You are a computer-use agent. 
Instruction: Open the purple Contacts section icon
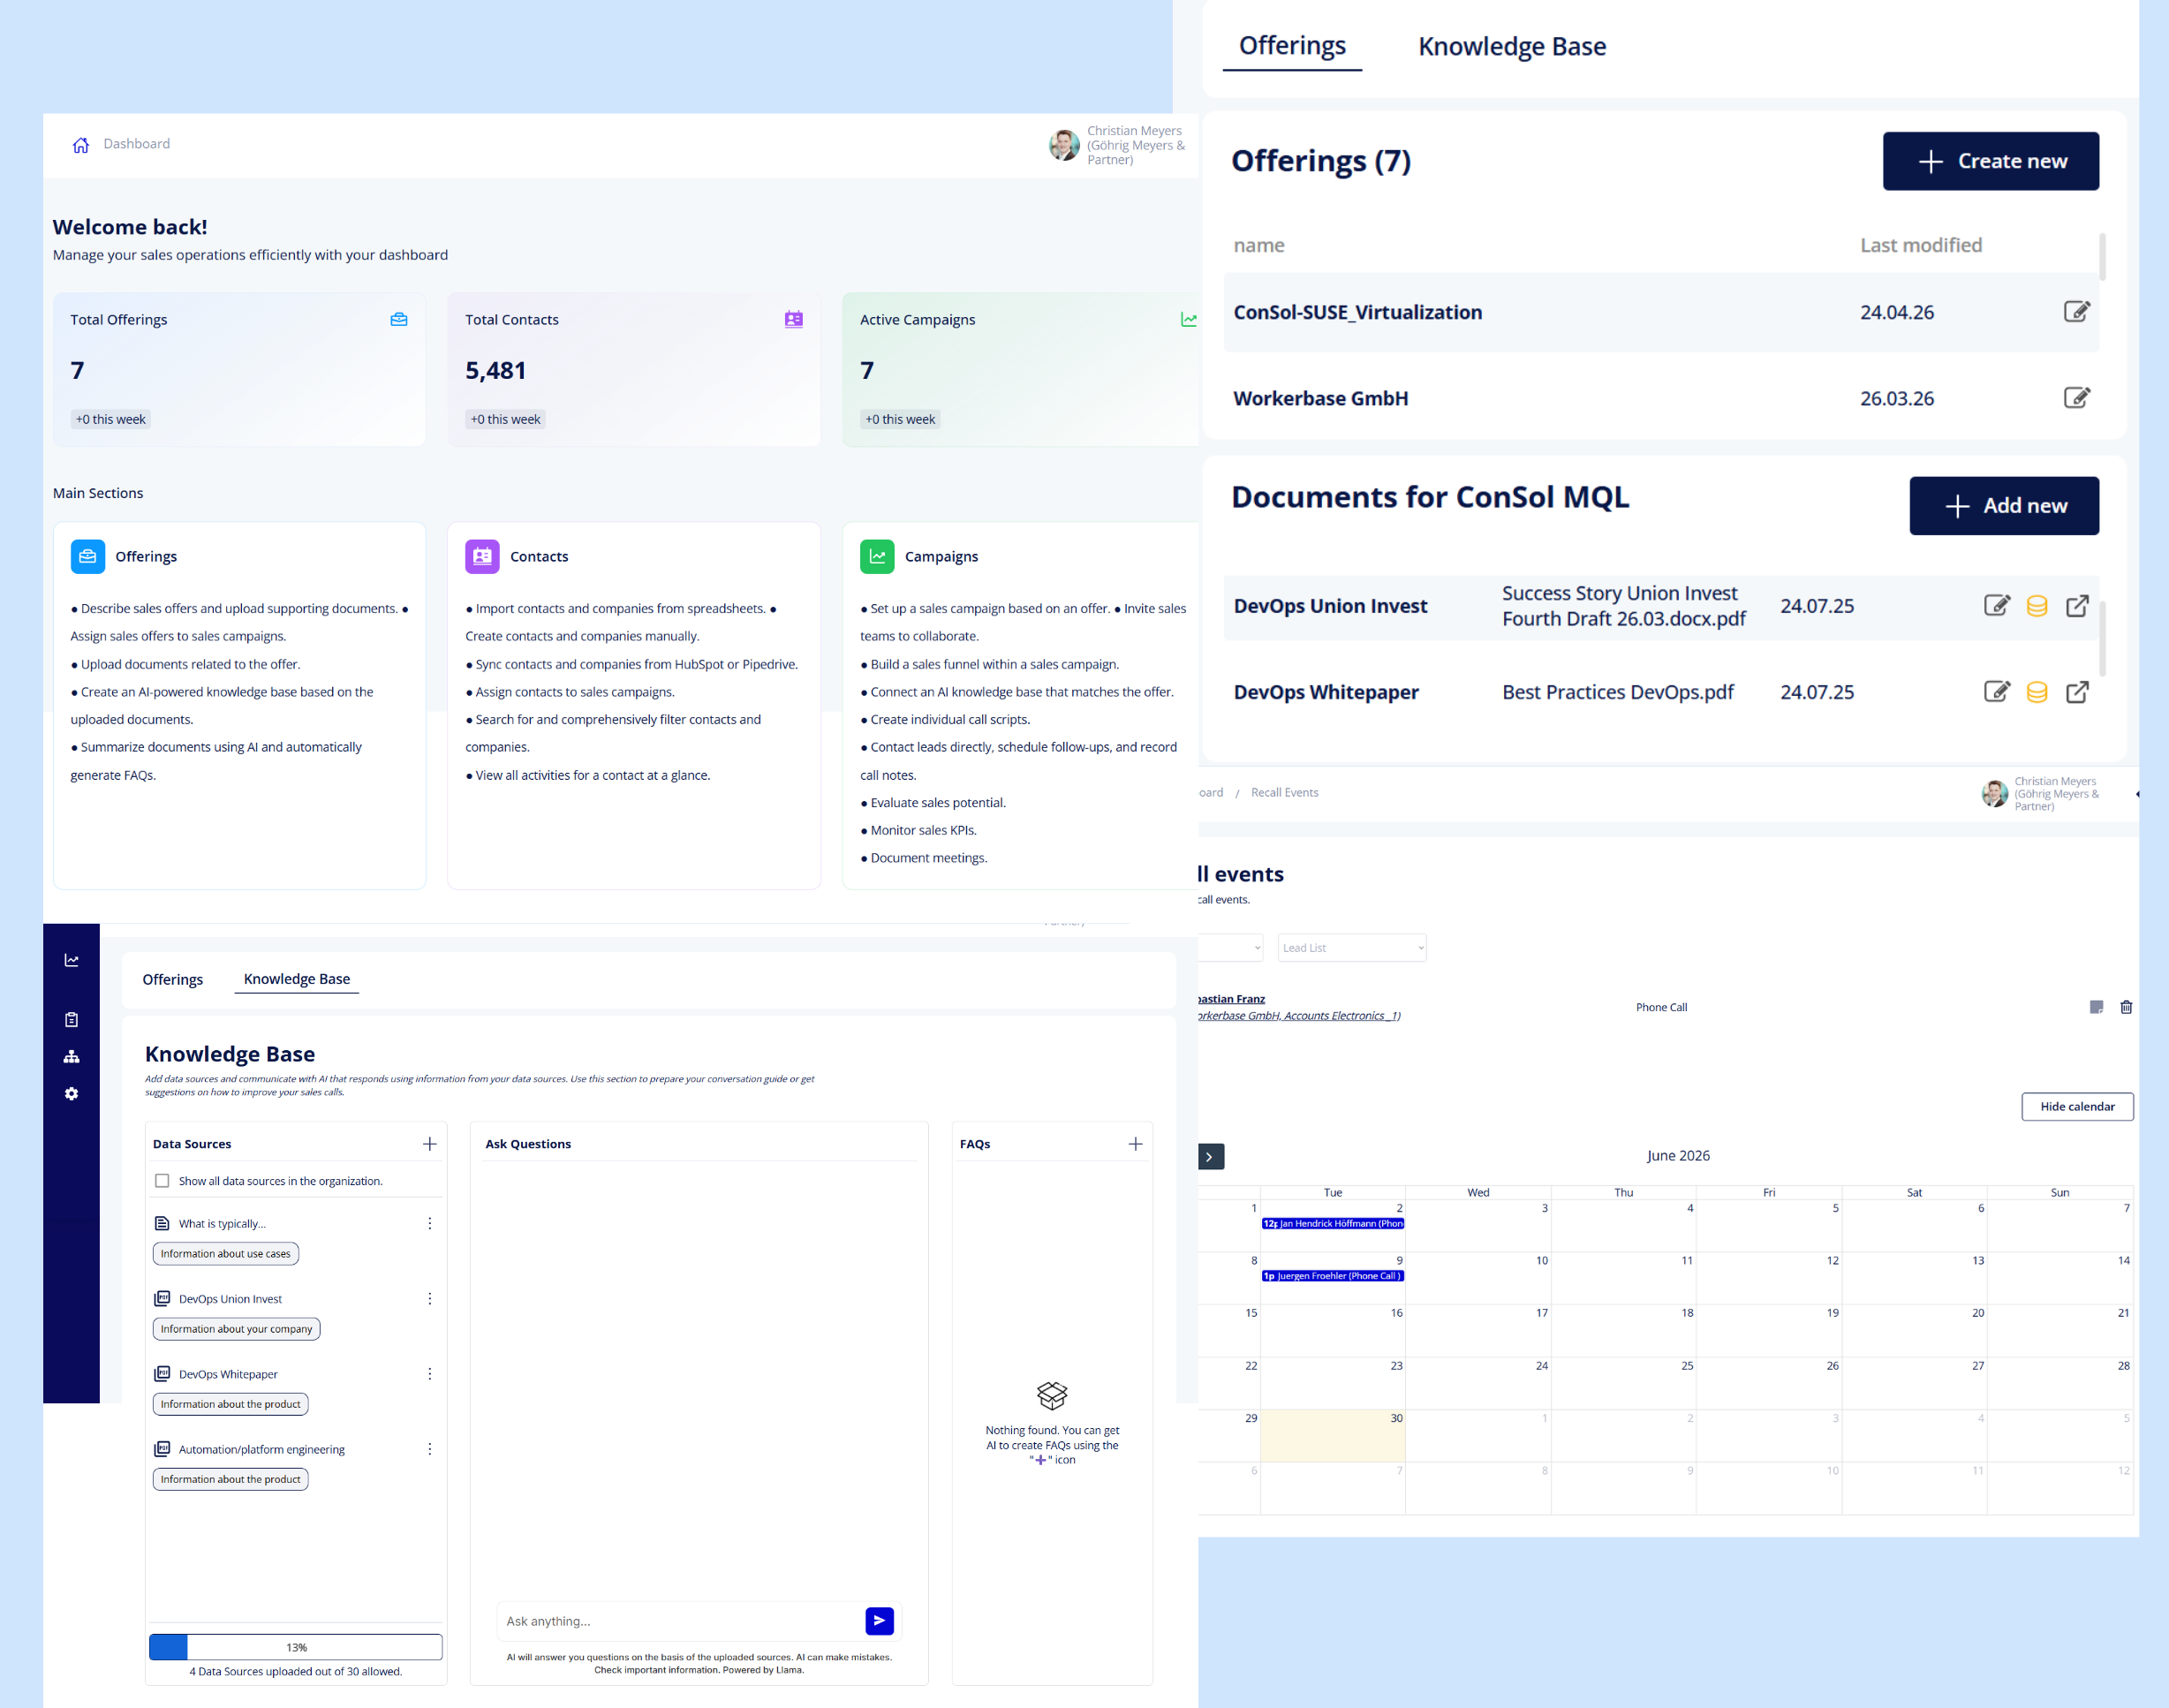point(482,556)
